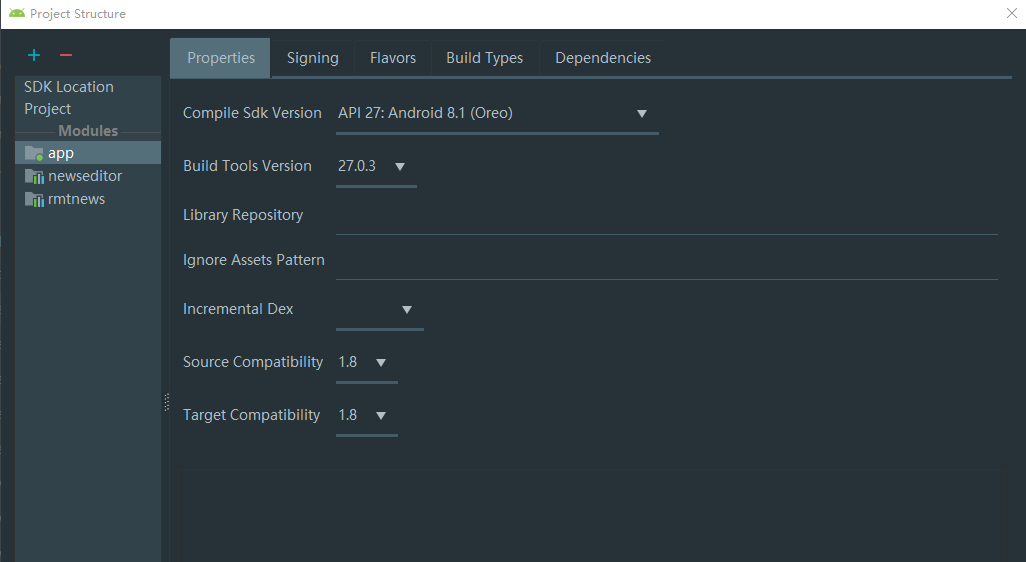This screenshot has width=1026, height=562.
Task: Close the Project Structure dialog
Action: 1012,13
